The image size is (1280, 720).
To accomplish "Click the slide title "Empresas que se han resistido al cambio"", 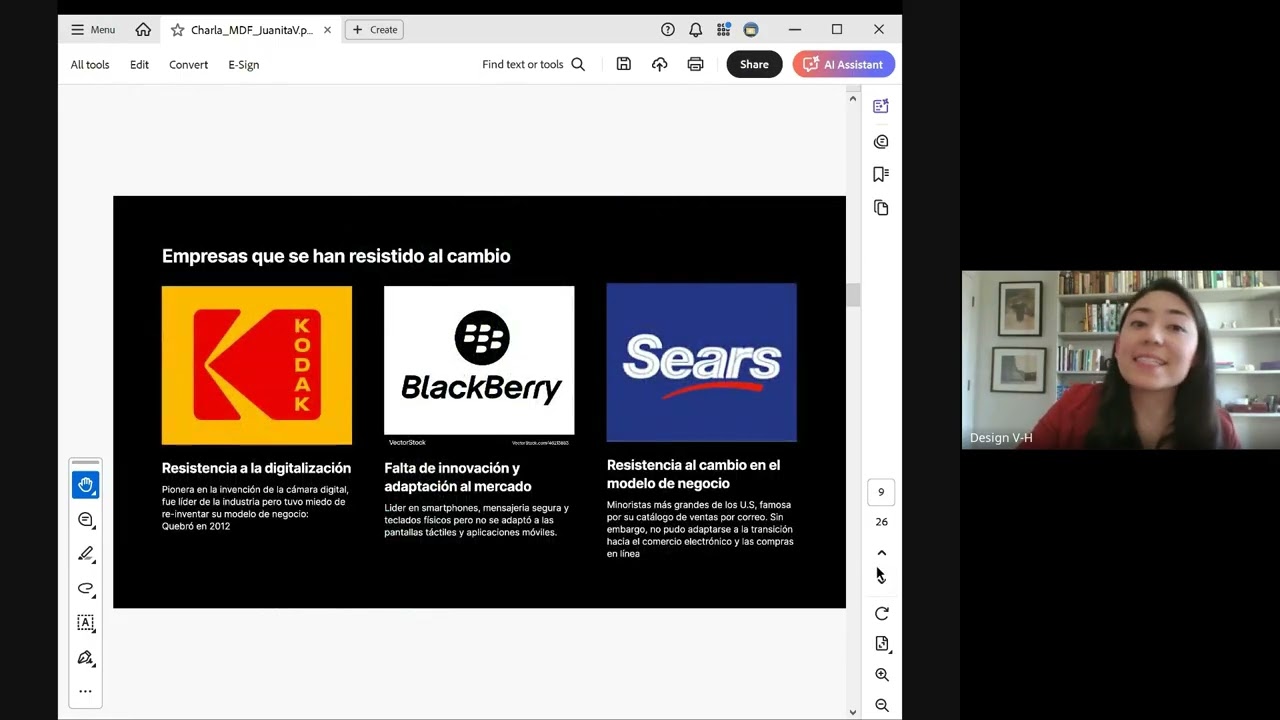I will (336, 256).
